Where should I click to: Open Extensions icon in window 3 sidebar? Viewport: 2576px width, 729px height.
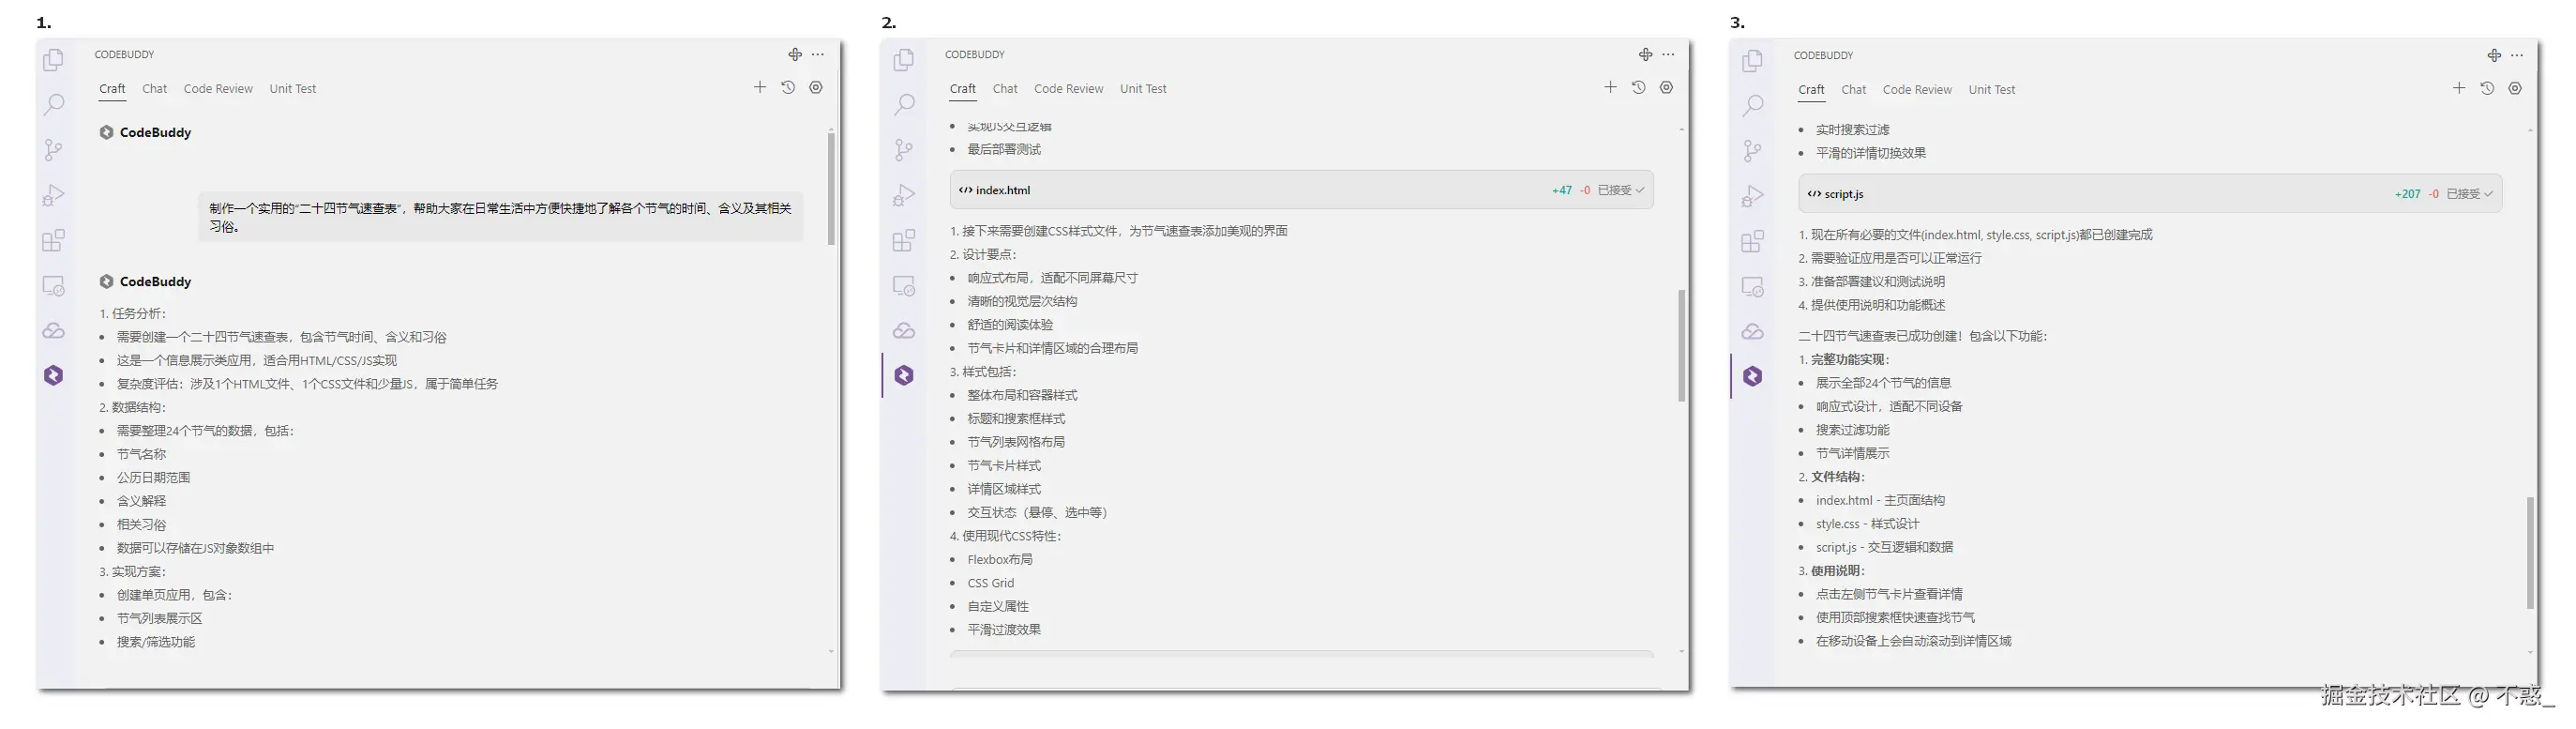point(1753,242)
